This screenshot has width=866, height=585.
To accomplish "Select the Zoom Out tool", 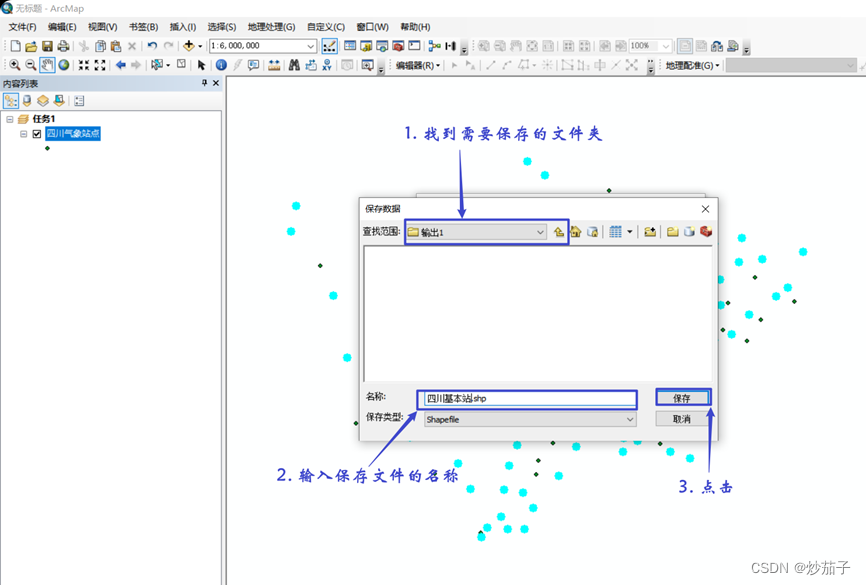I will [30, 65].
